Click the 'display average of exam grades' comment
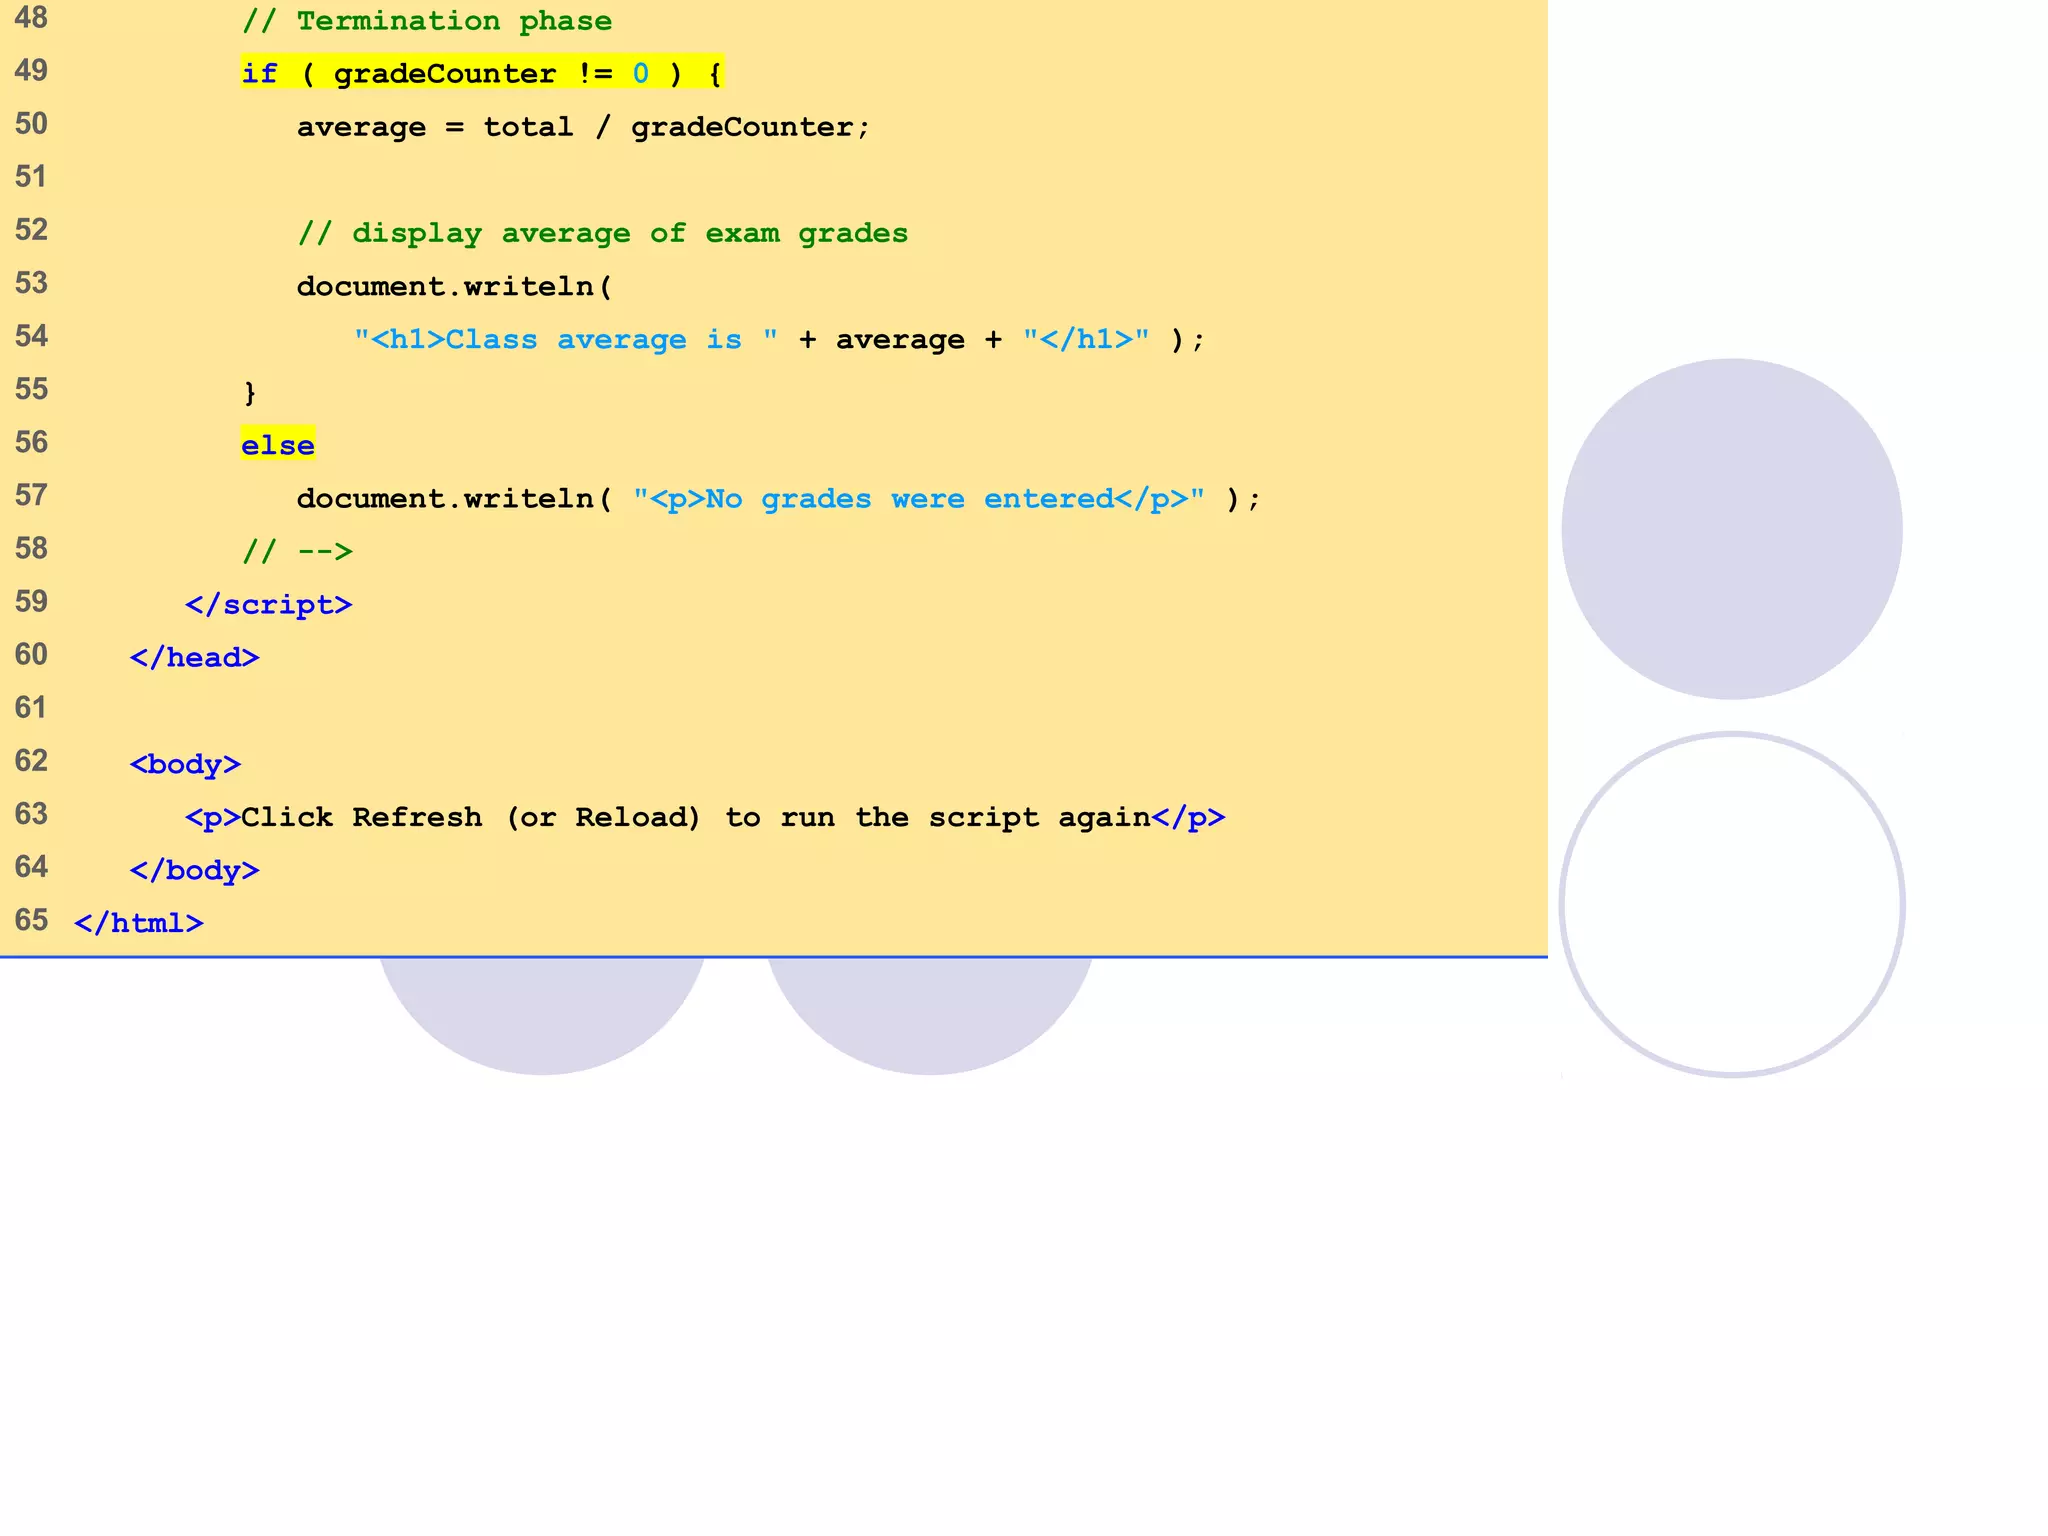Viewport: 2048px width, 1536px height. 603,233
